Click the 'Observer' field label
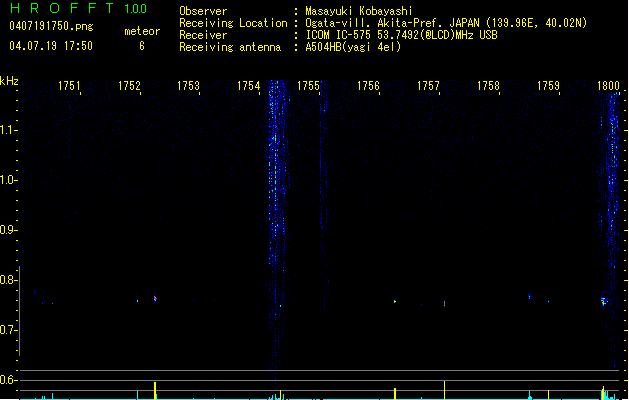The image size is (629, 400). [x=203, y=11]
